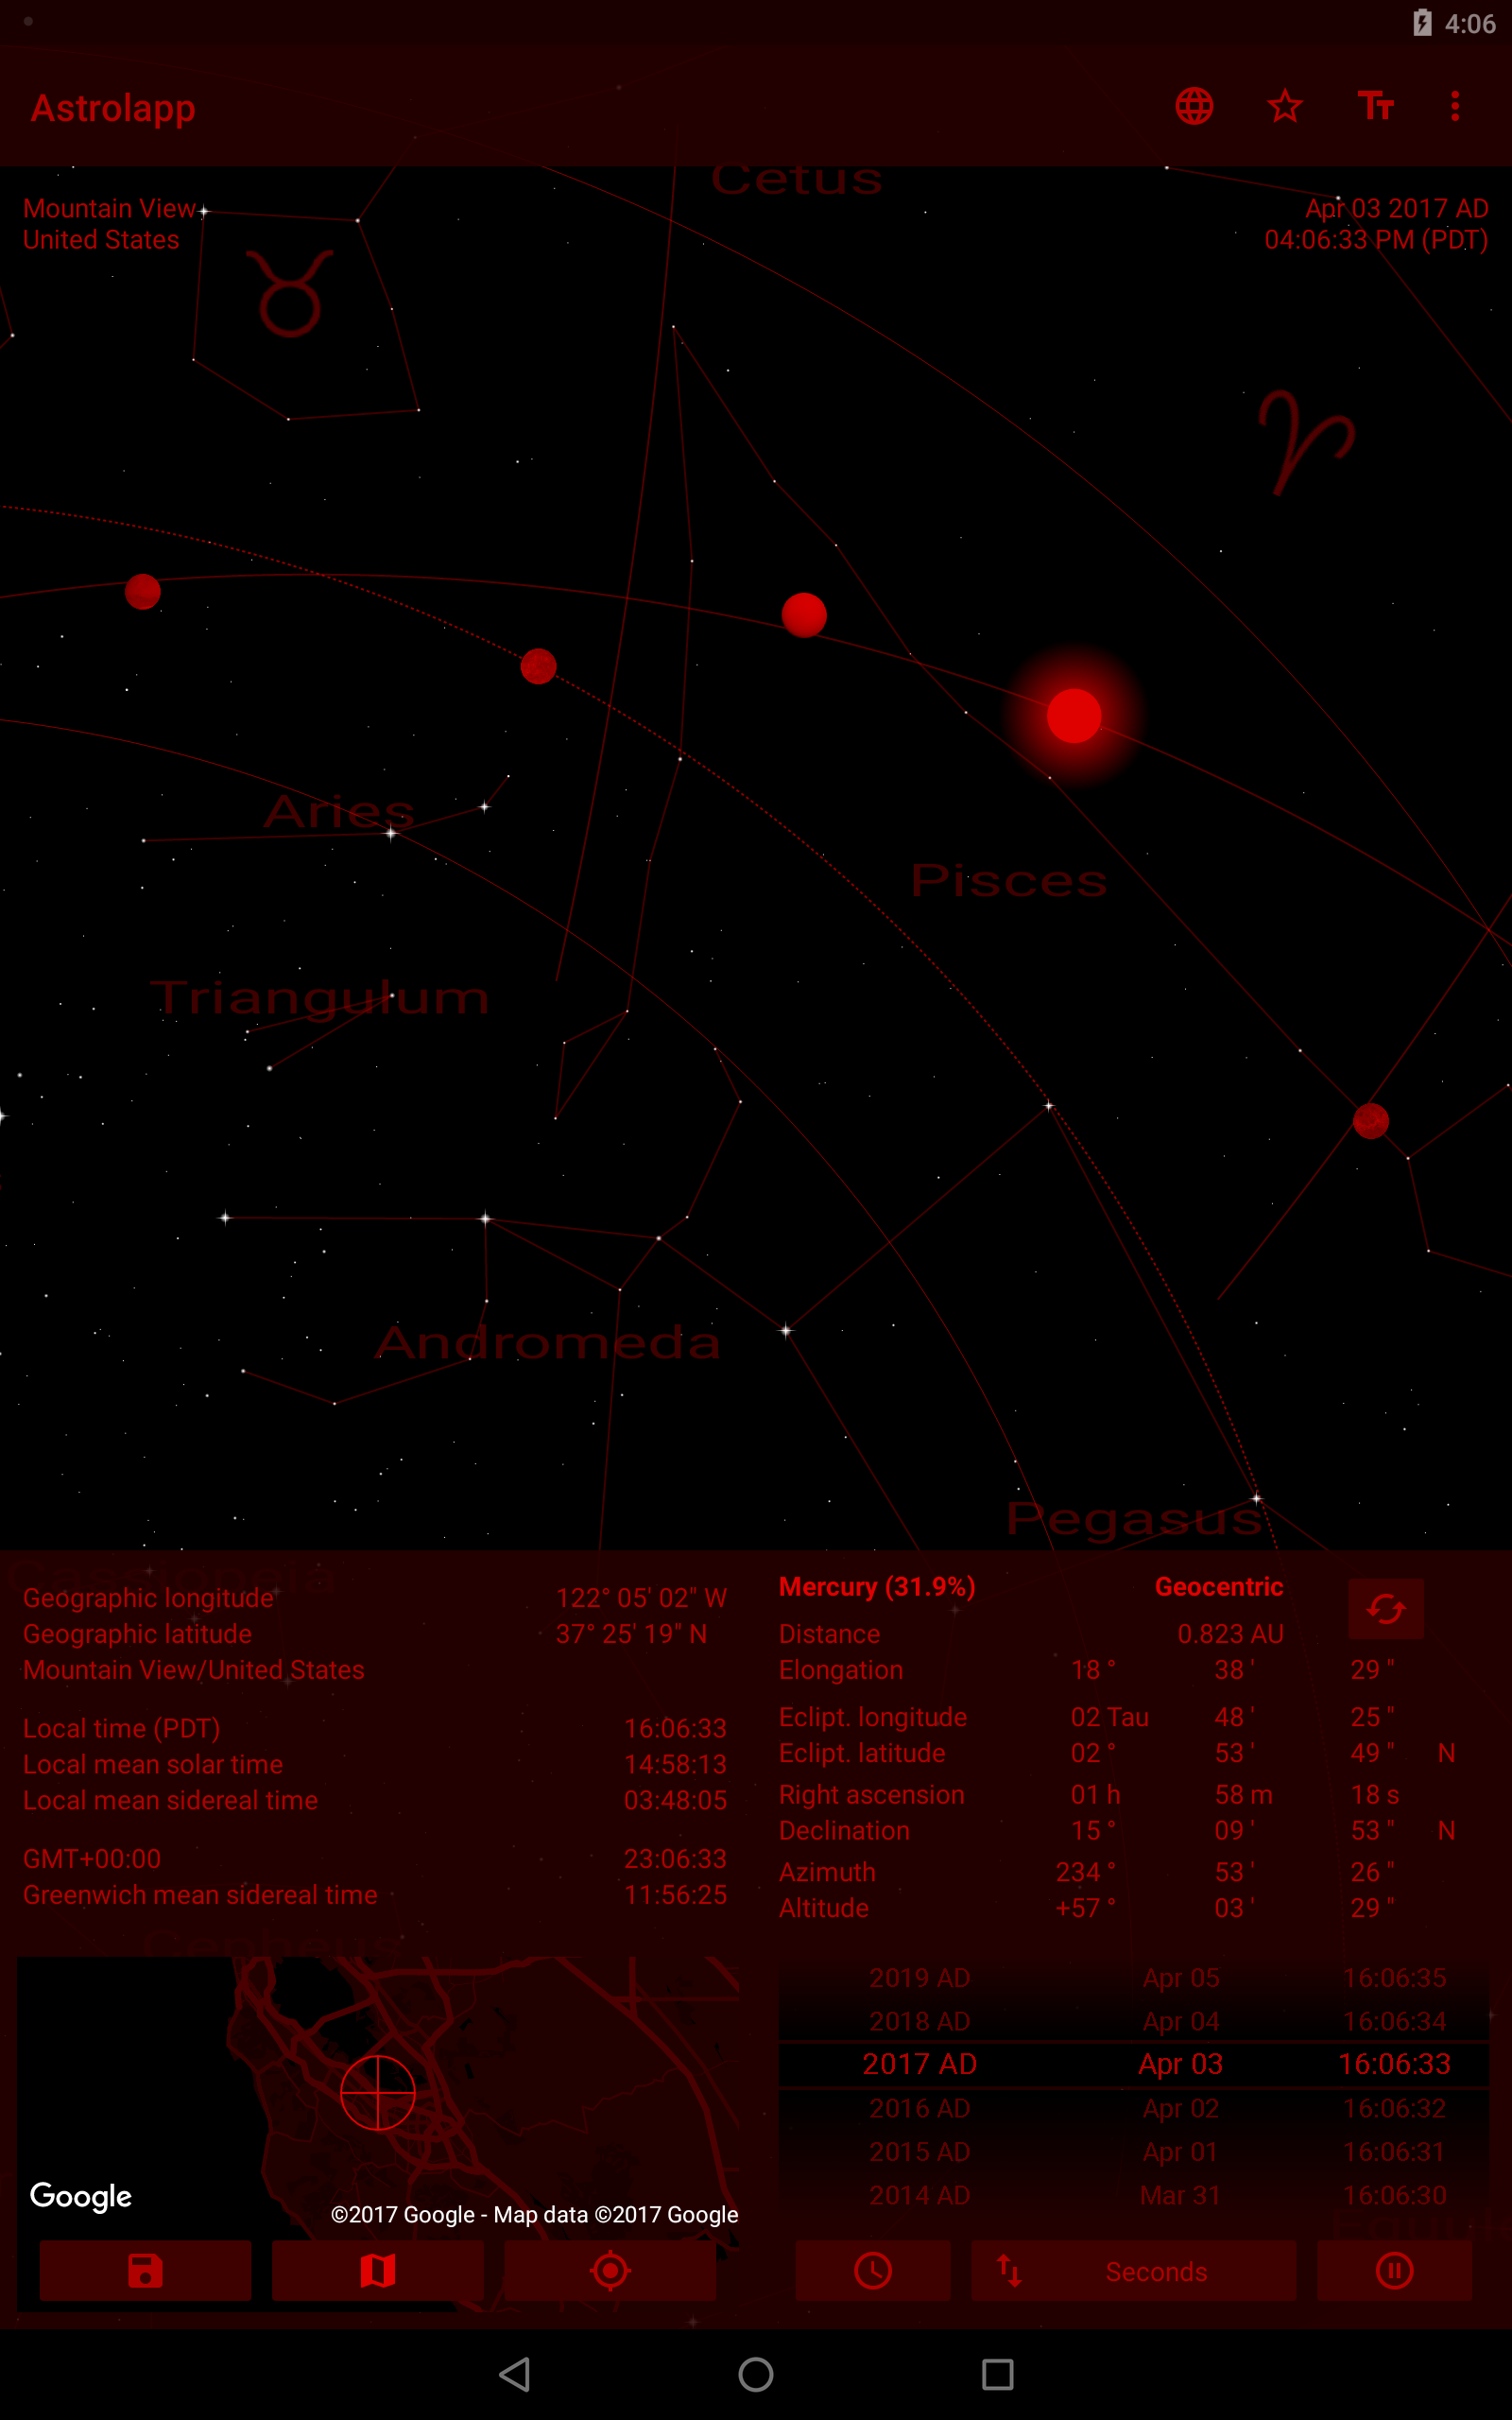The width and height of the screenshot is (1512, 2420).
Task: Tap Mountain View/United States in info panel
Action: coord(194,1670)
